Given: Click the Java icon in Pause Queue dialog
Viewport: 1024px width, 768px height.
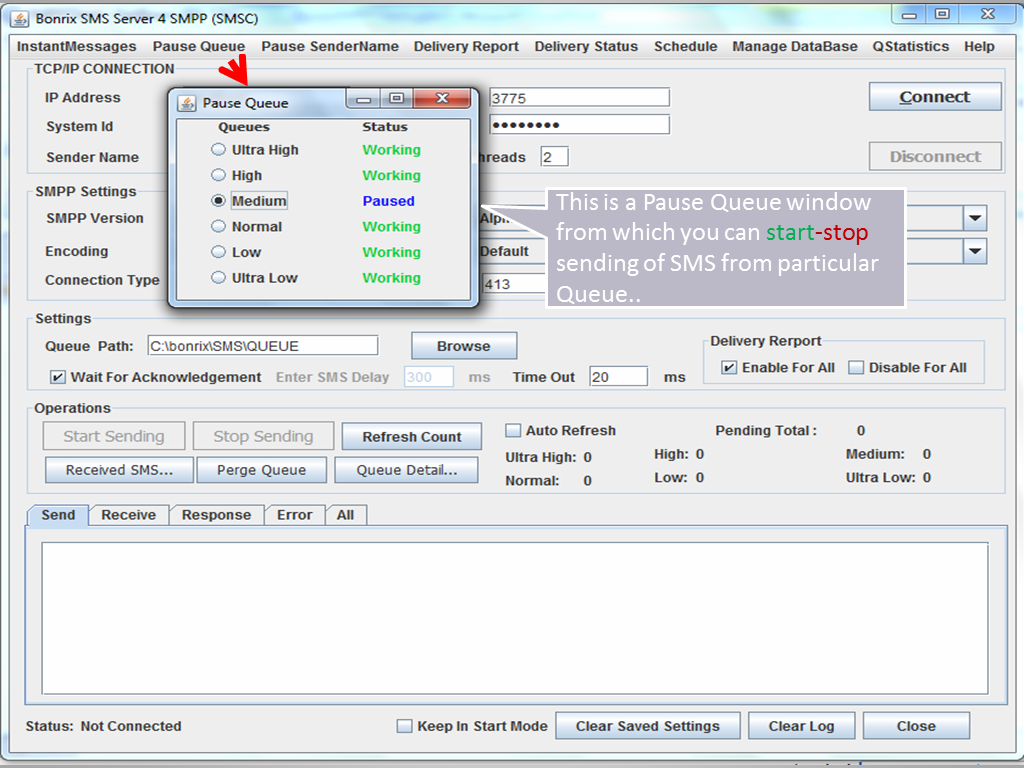Looking at the screenshot, I should tap(187, 103).
